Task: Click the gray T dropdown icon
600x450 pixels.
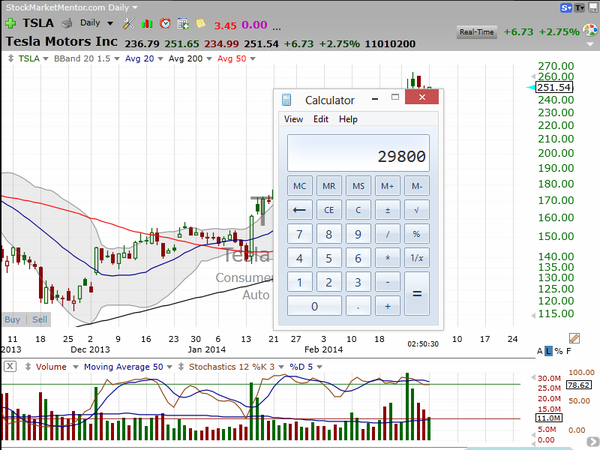Action: pos(580,8)
